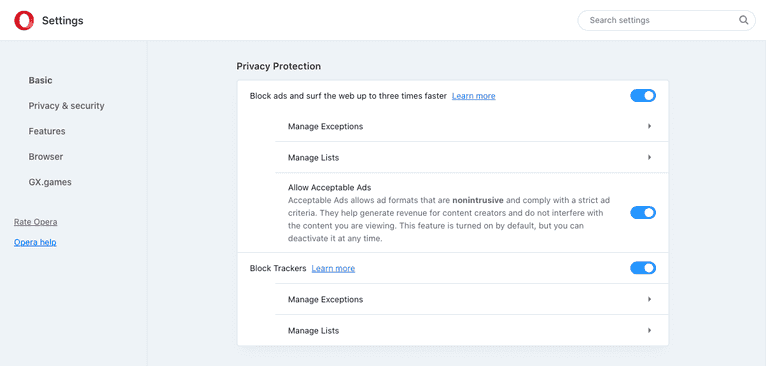
Task: Expand Manage Lists arrow under Block Trackers
Action: [649, 330]
